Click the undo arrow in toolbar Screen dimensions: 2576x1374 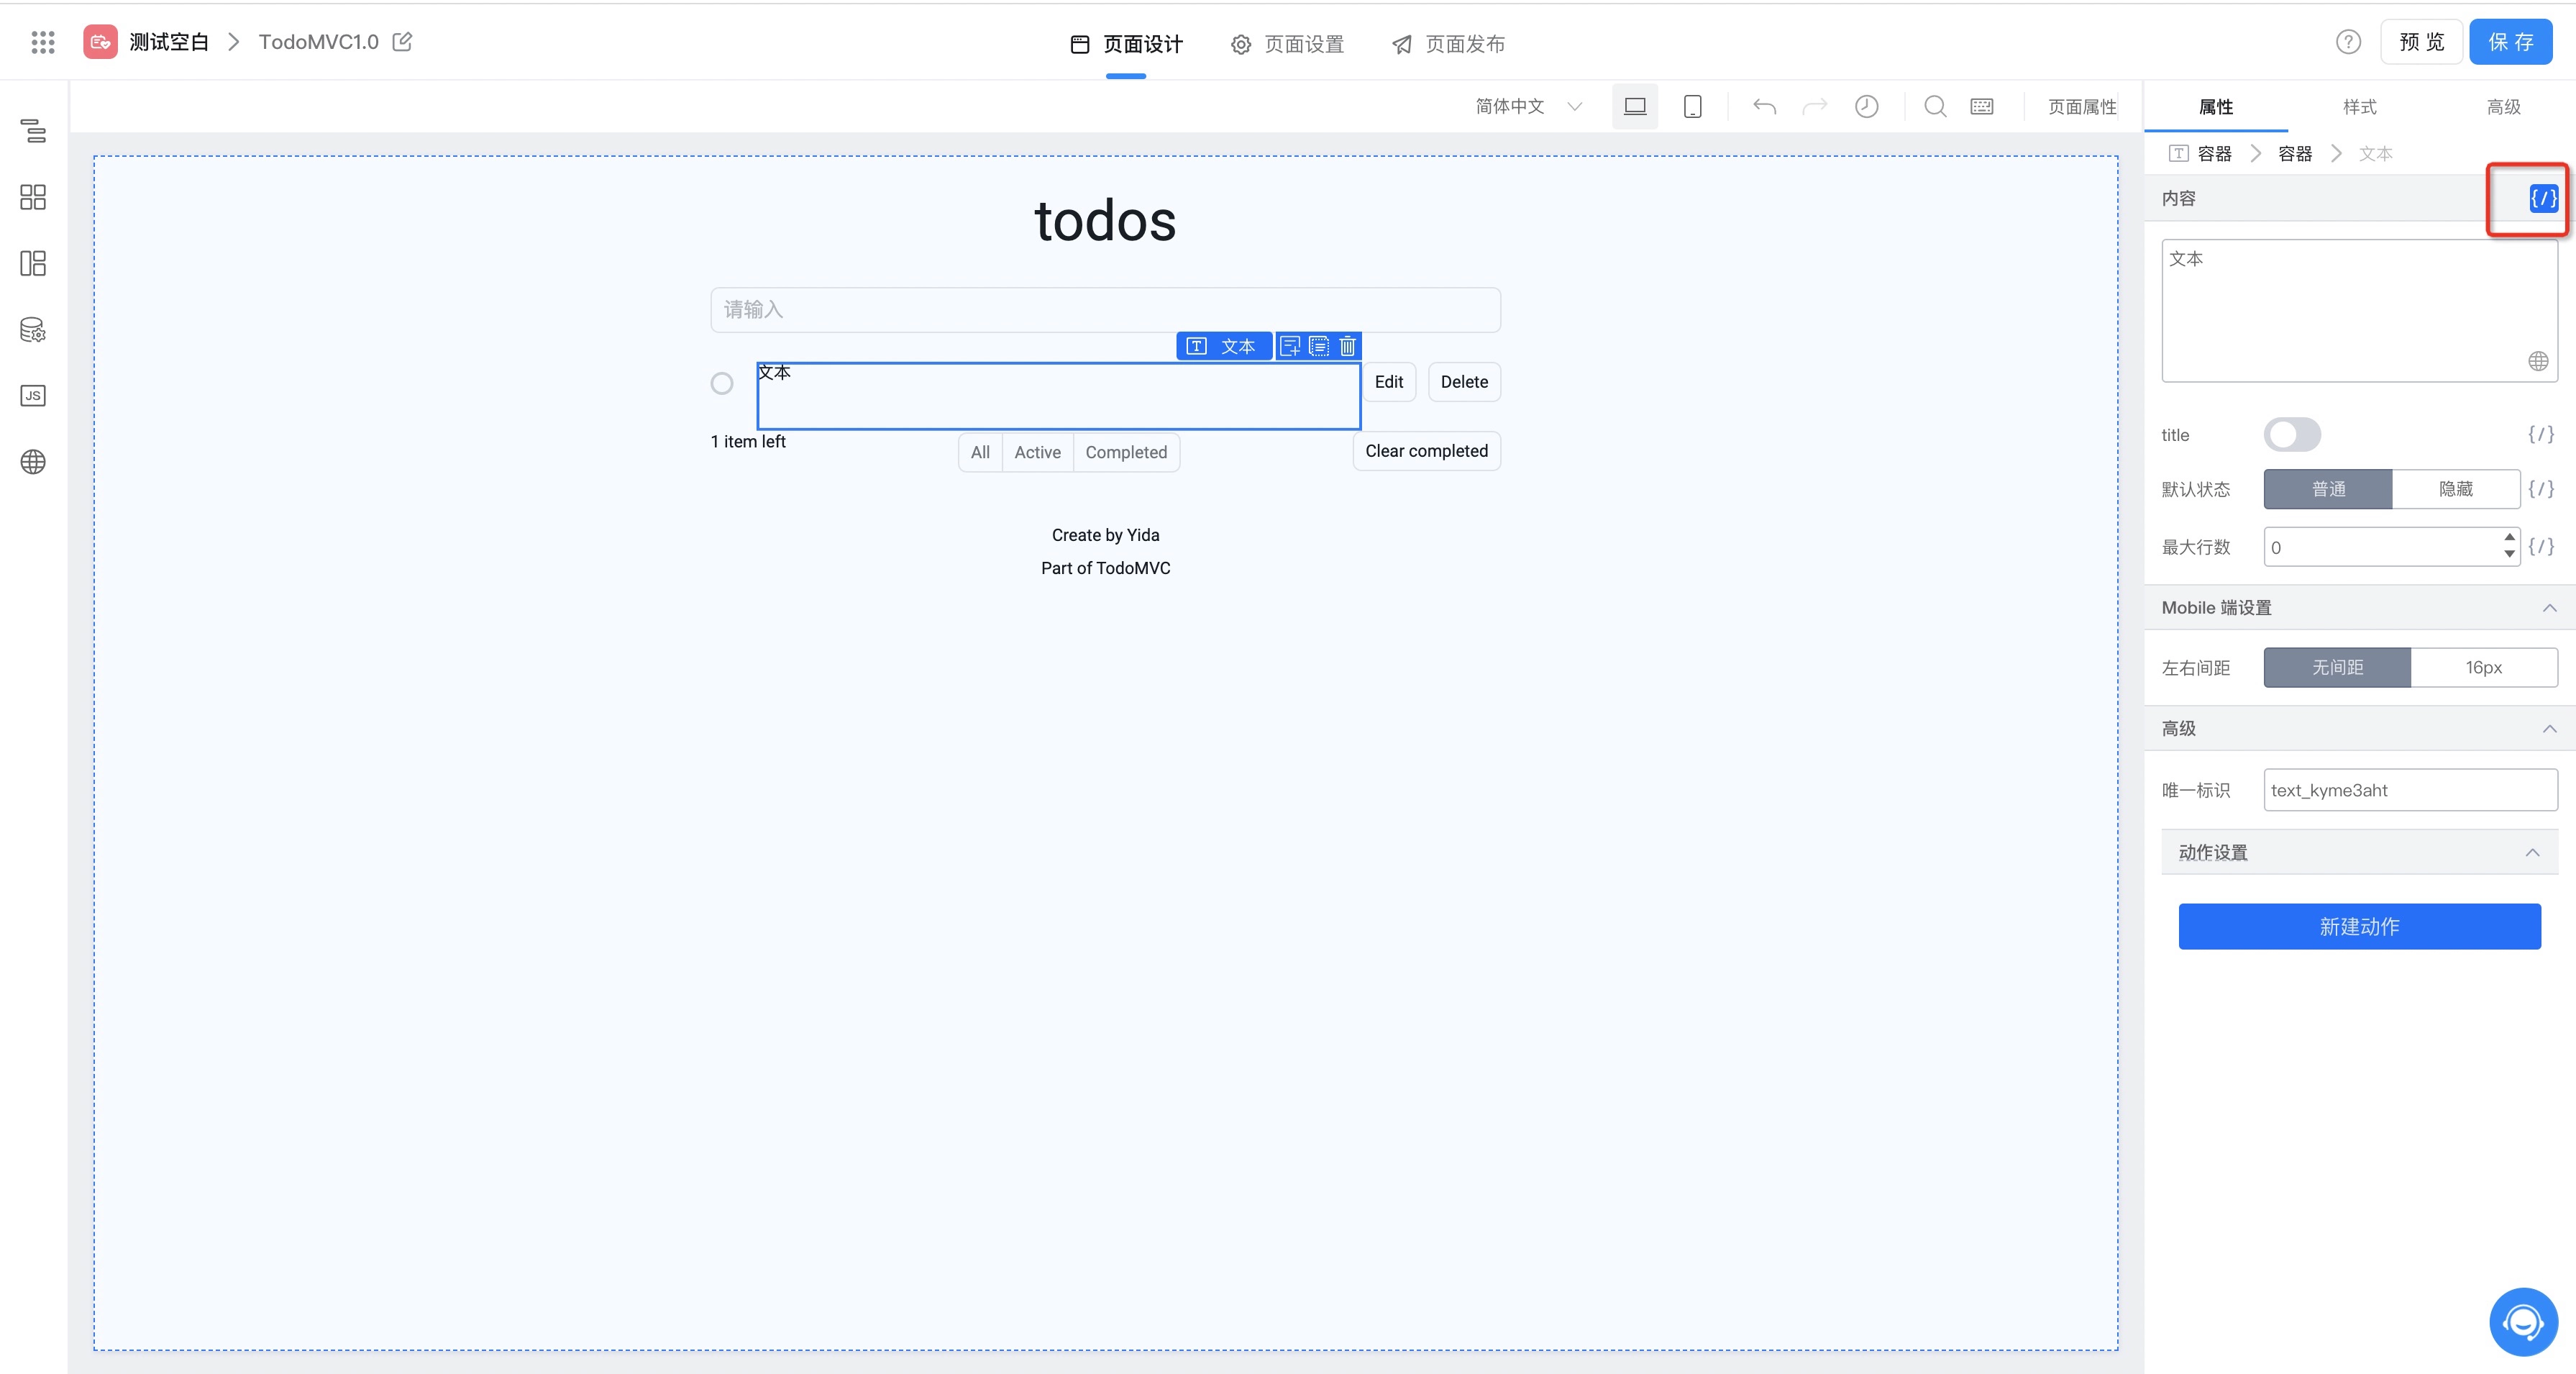pyautogui.click(x=1764, y=107)
